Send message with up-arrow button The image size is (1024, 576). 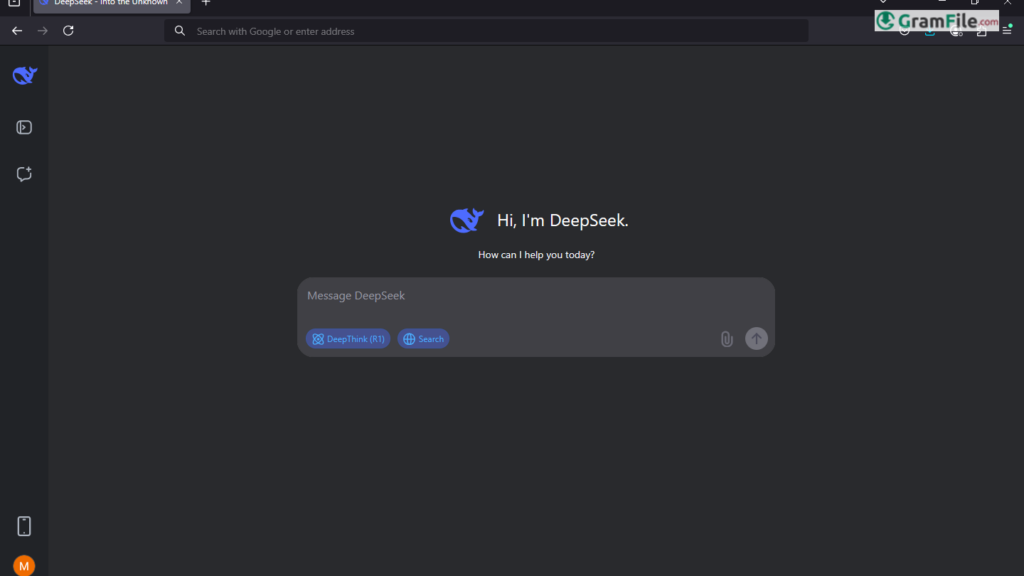click(756, 338)
